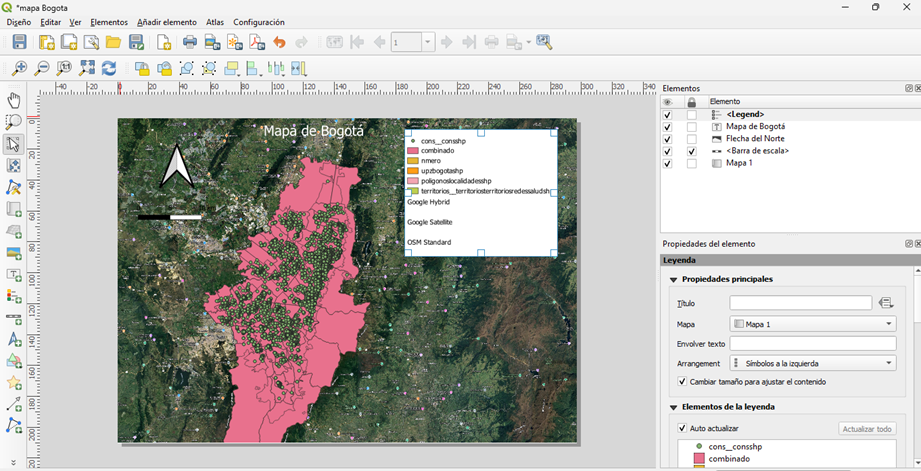Add a shape item
921x471 pixels.
tap(13, 361)
